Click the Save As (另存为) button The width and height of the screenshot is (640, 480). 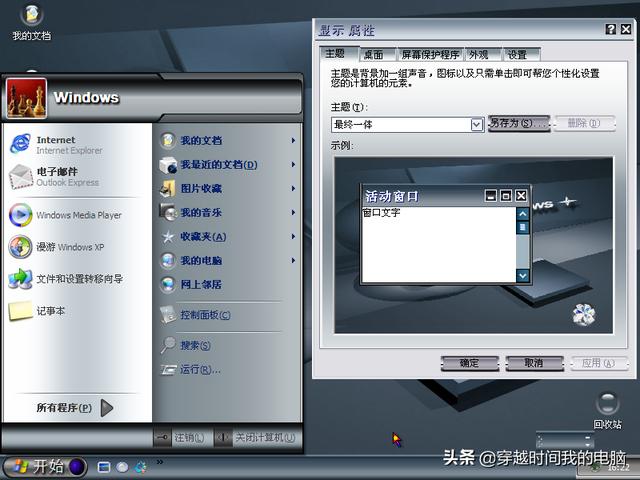click(519, 123)
